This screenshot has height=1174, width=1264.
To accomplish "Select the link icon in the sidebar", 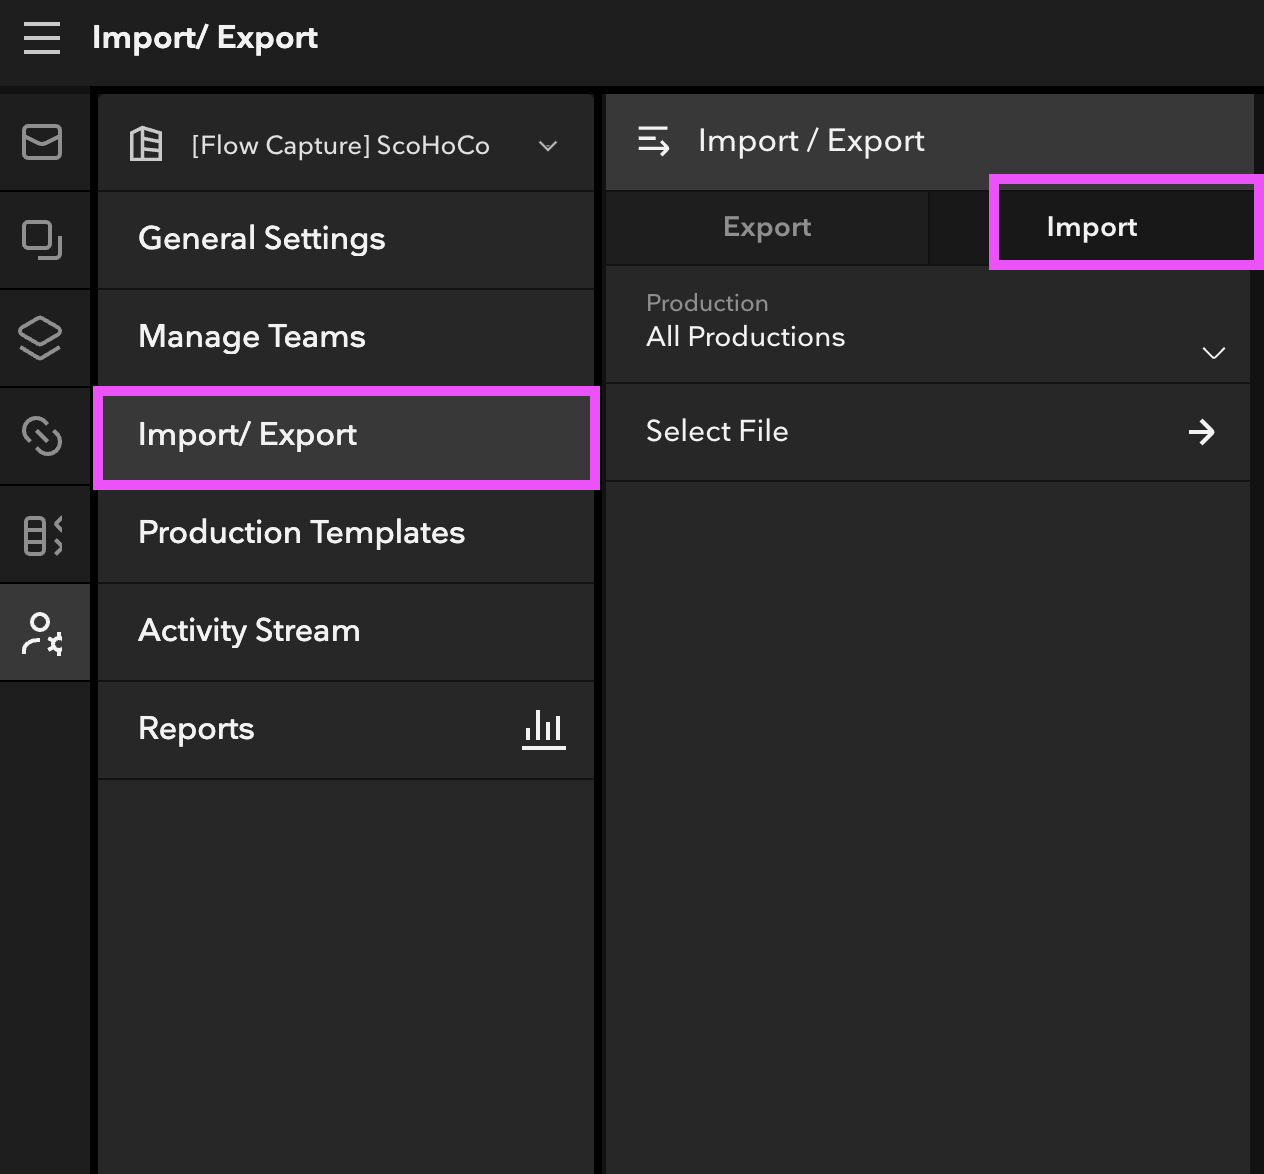I will (42, 436).
